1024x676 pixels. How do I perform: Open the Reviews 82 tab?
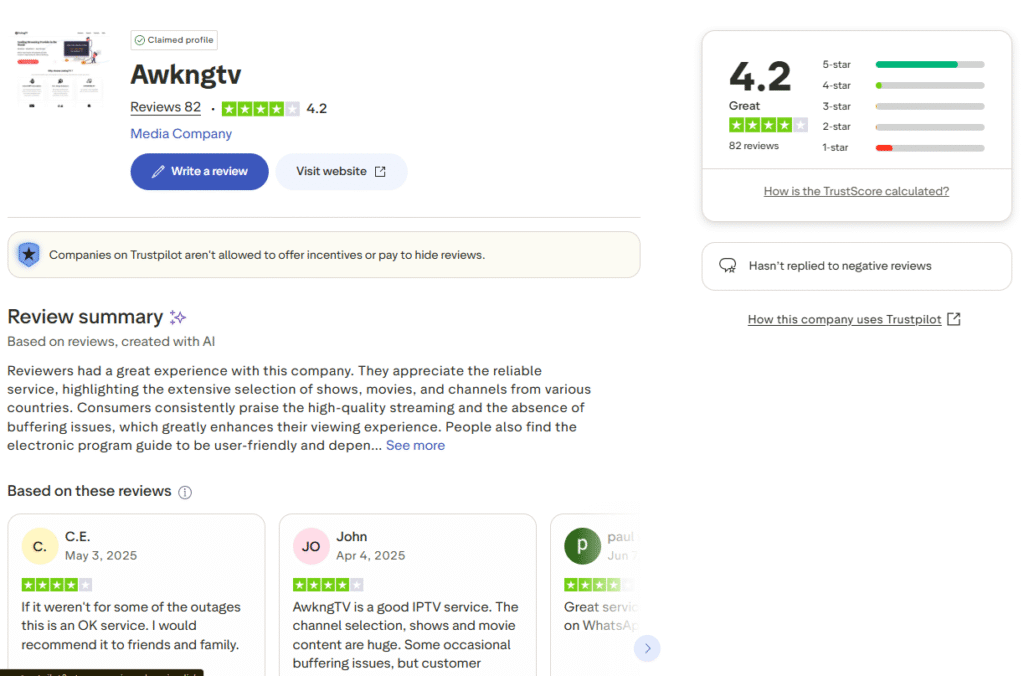coord(165,107)
